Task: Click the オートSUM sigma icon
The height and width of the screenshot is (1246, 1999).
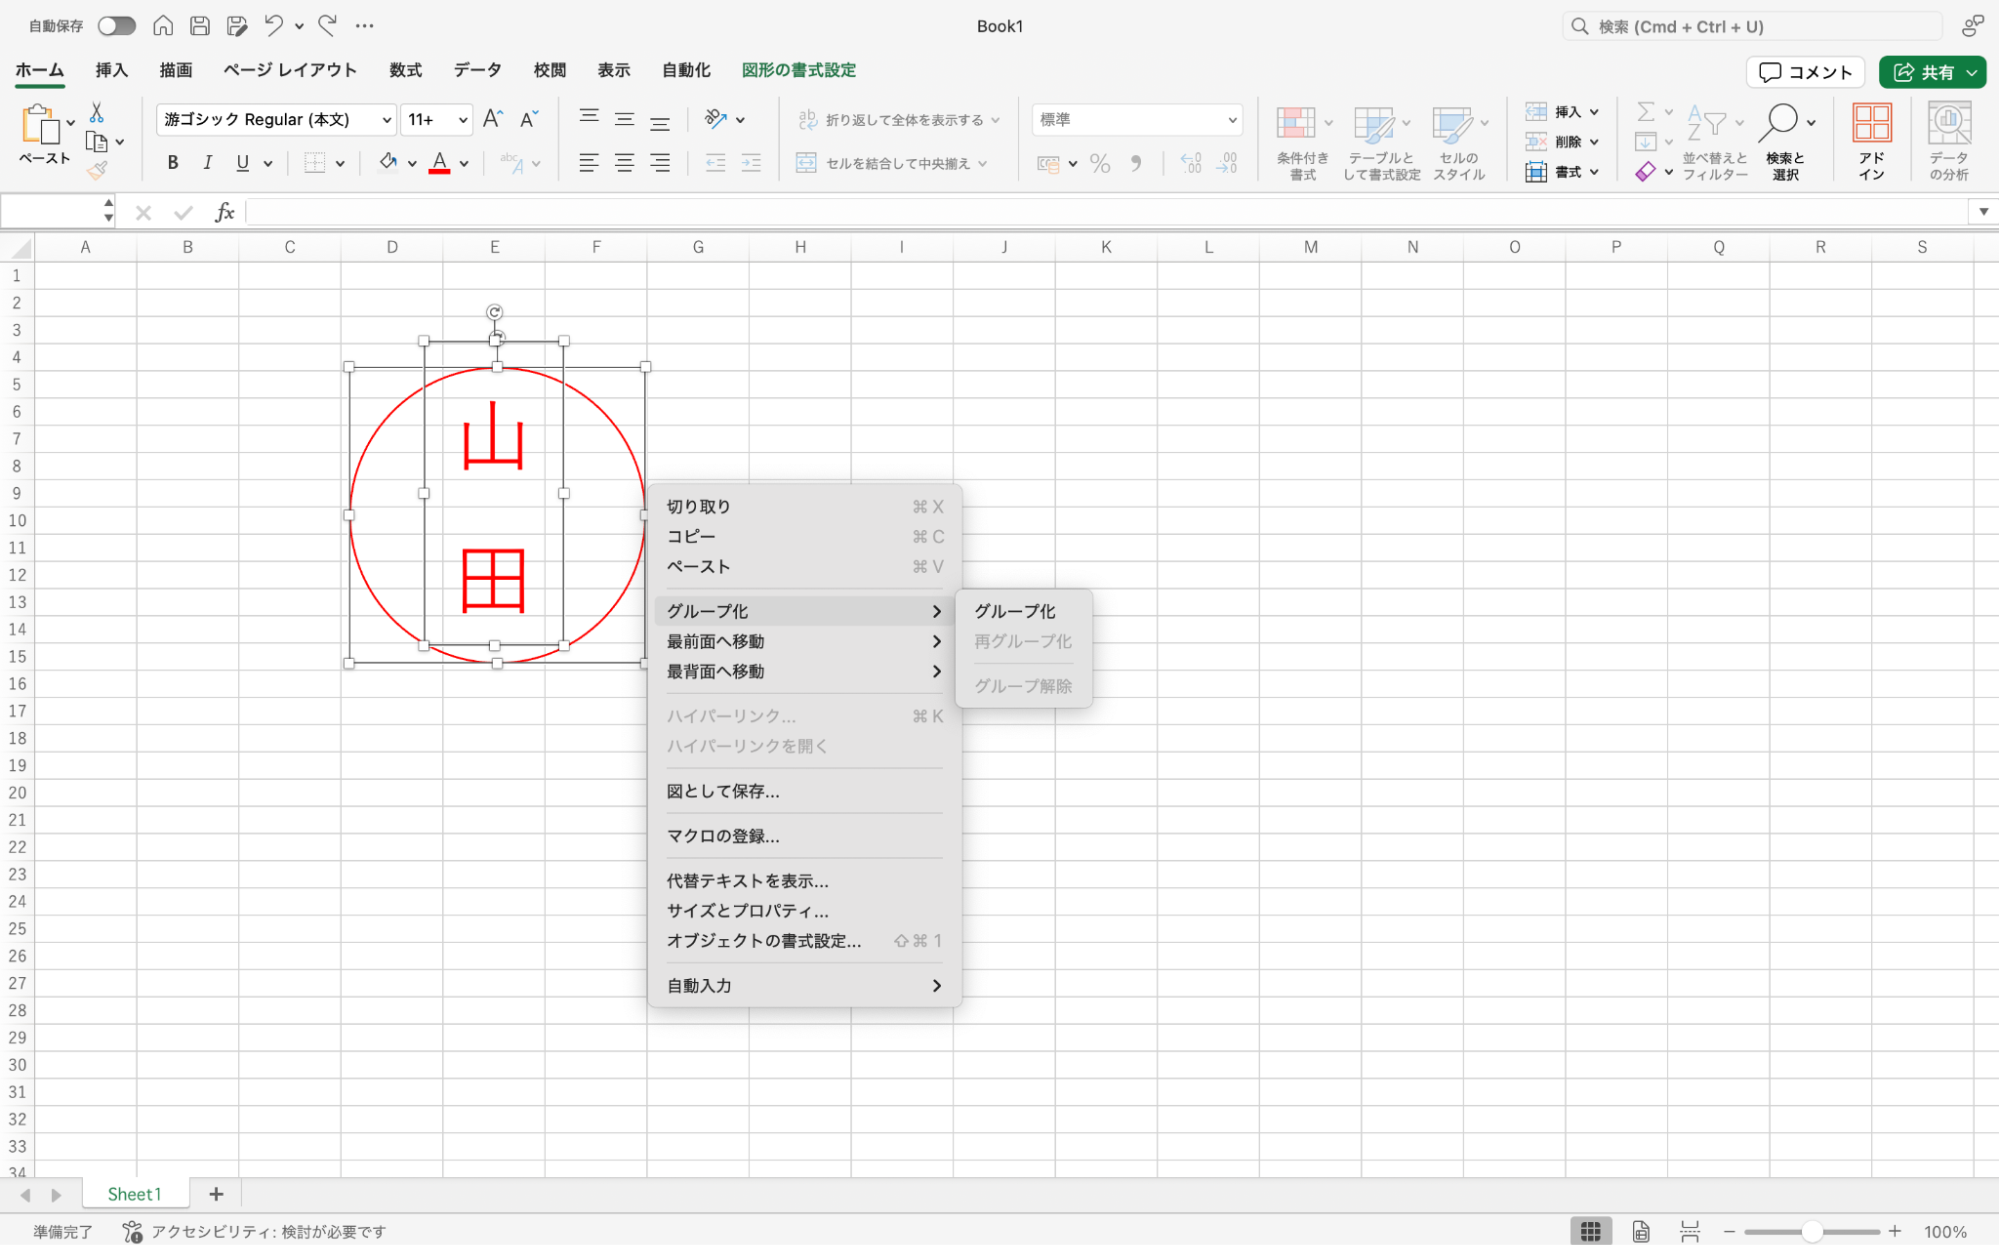Action: 1647,111
